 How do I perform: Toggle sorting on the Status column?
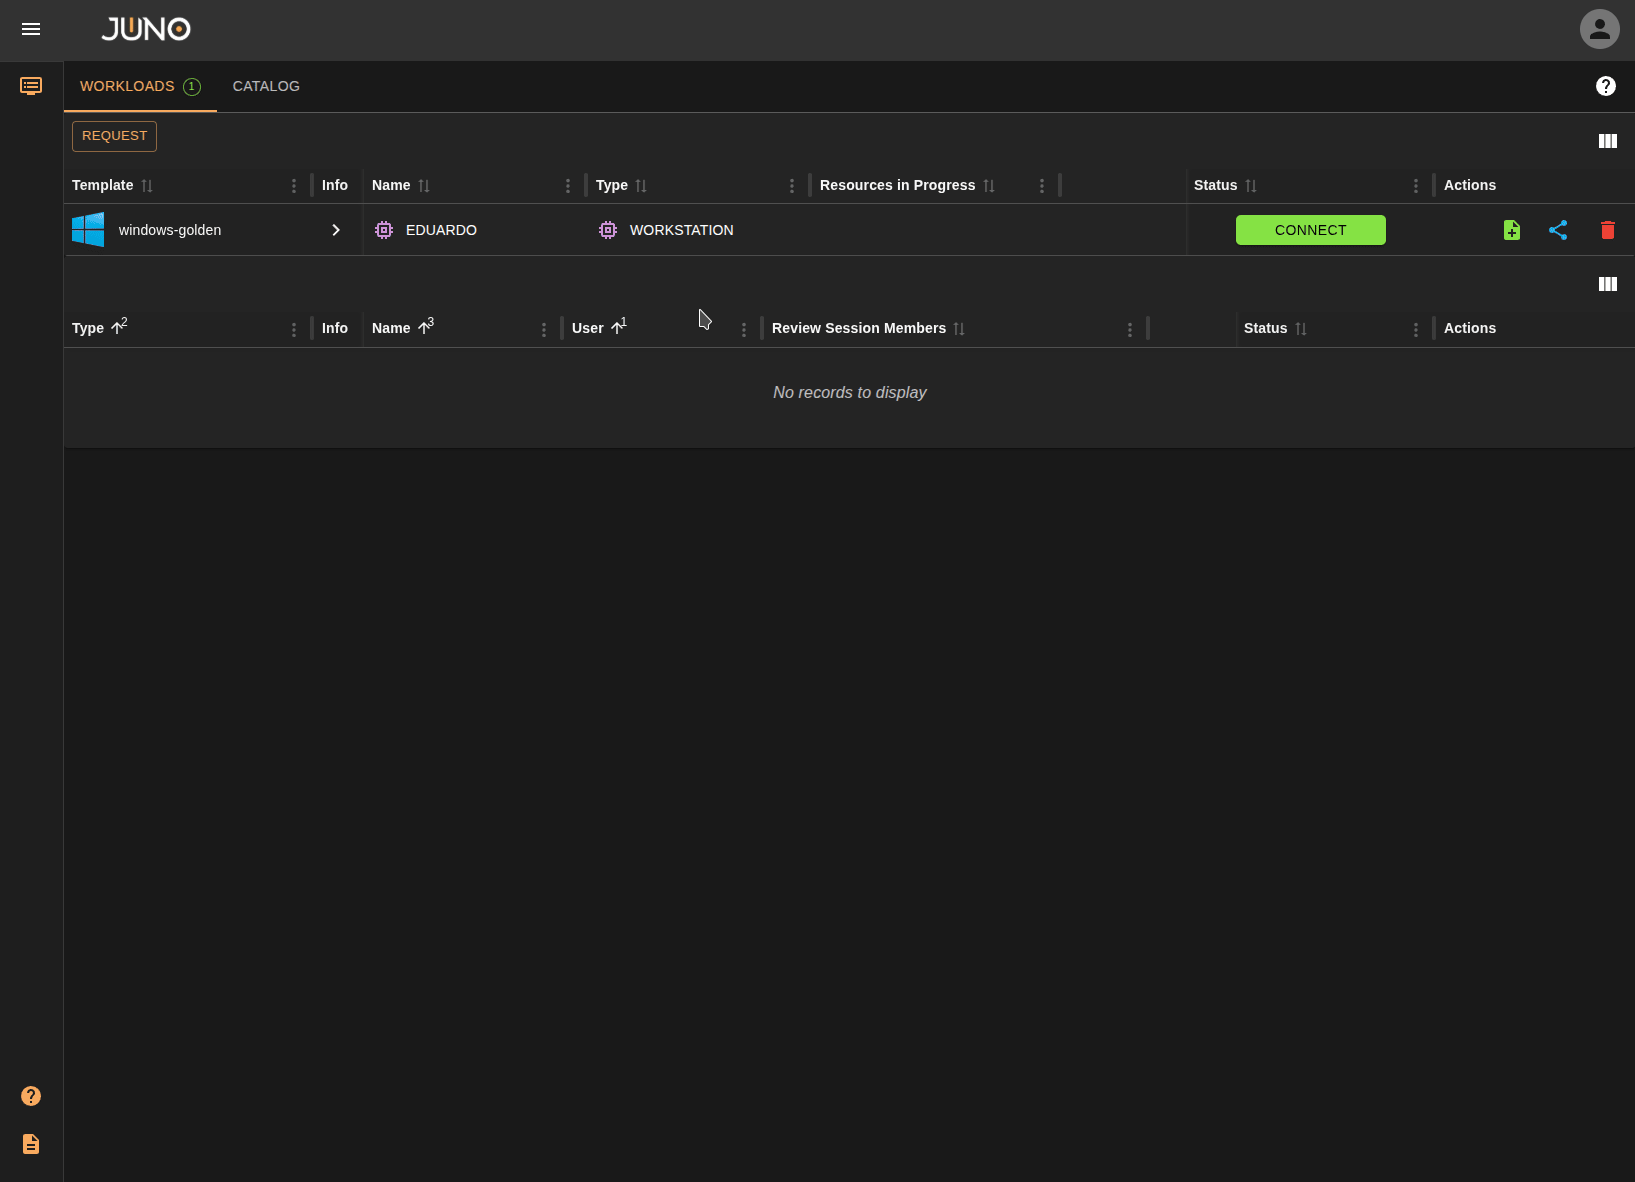coord(1251,185)
